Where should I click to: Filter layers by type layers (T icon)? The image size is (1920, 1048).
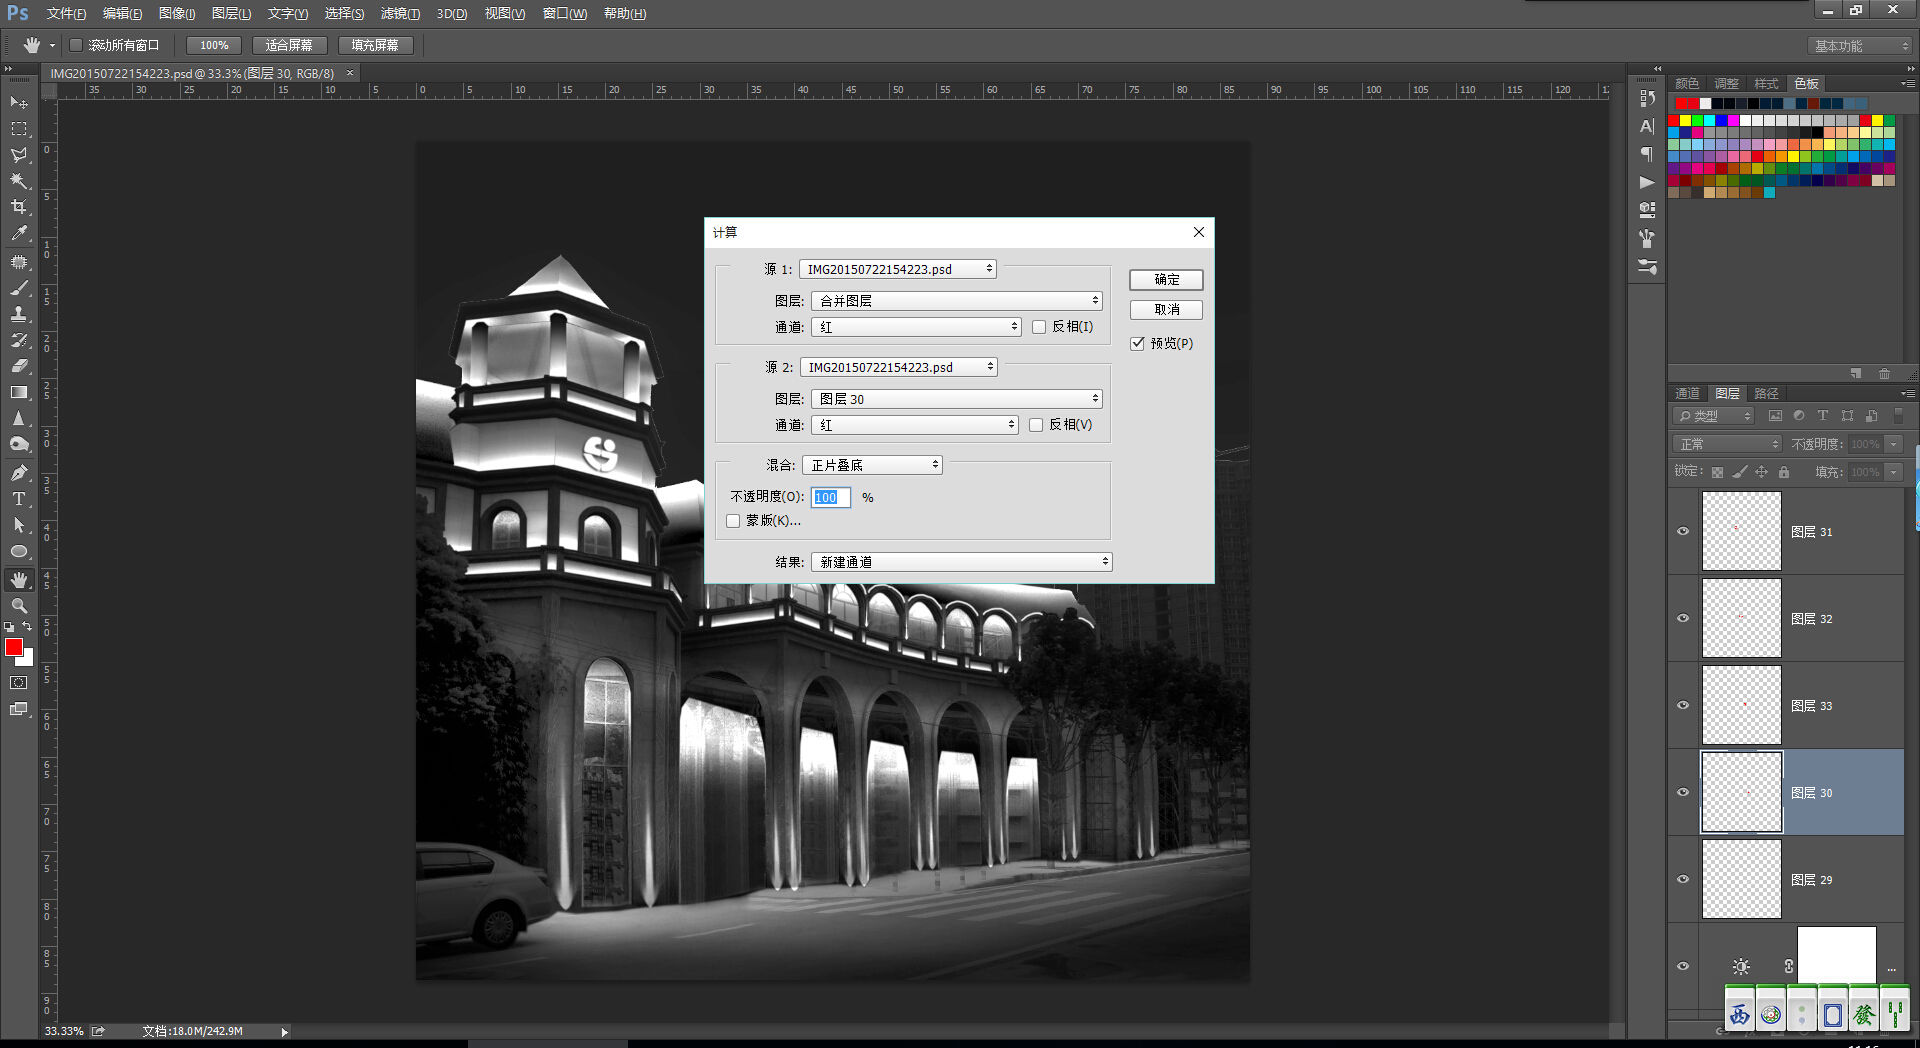click(x=1823, y=416)
